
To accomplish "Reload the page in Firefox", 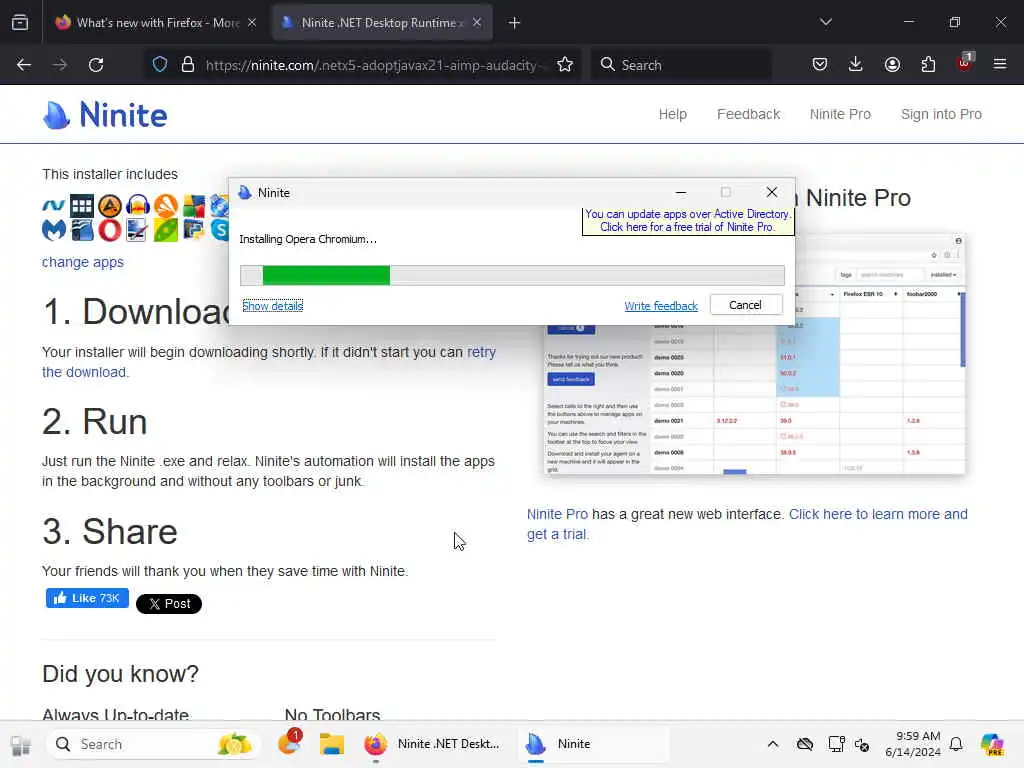I will pyautogui.click(x=96, y=65).
